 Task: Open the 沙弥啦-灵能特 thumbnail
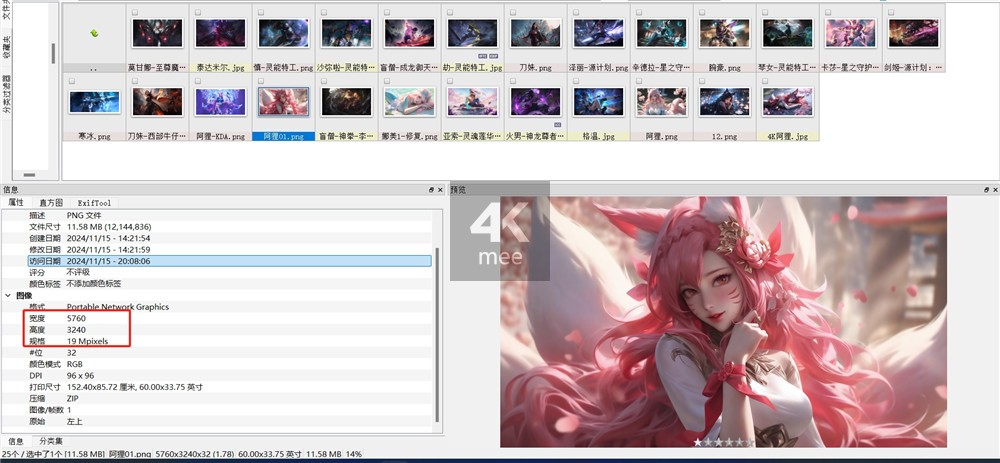(x=347, y=33)
